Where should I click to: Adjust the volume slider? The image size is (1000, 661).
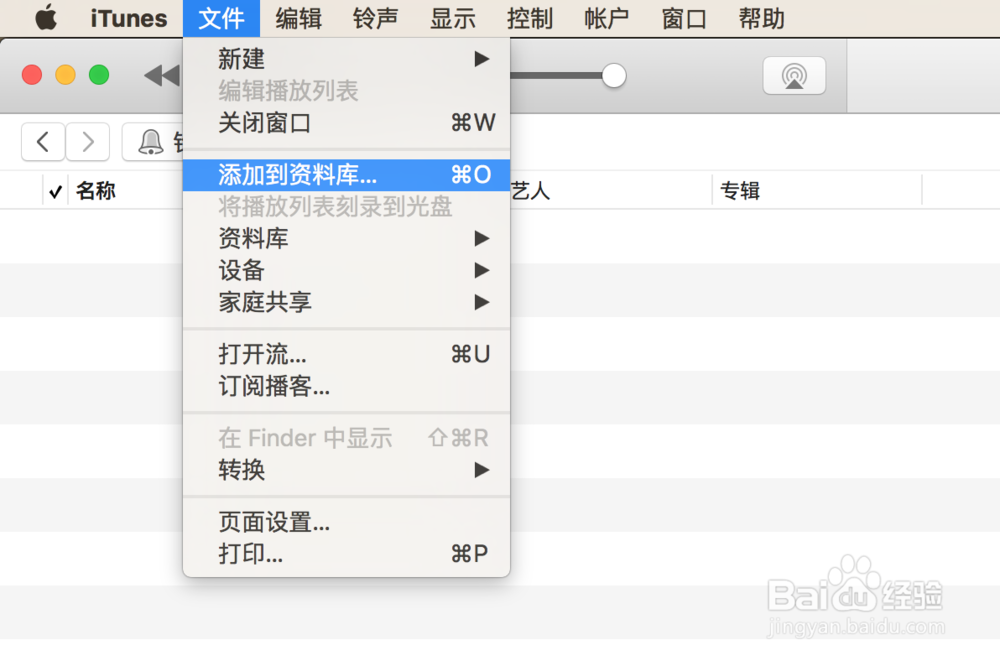(x=613, y=75)
